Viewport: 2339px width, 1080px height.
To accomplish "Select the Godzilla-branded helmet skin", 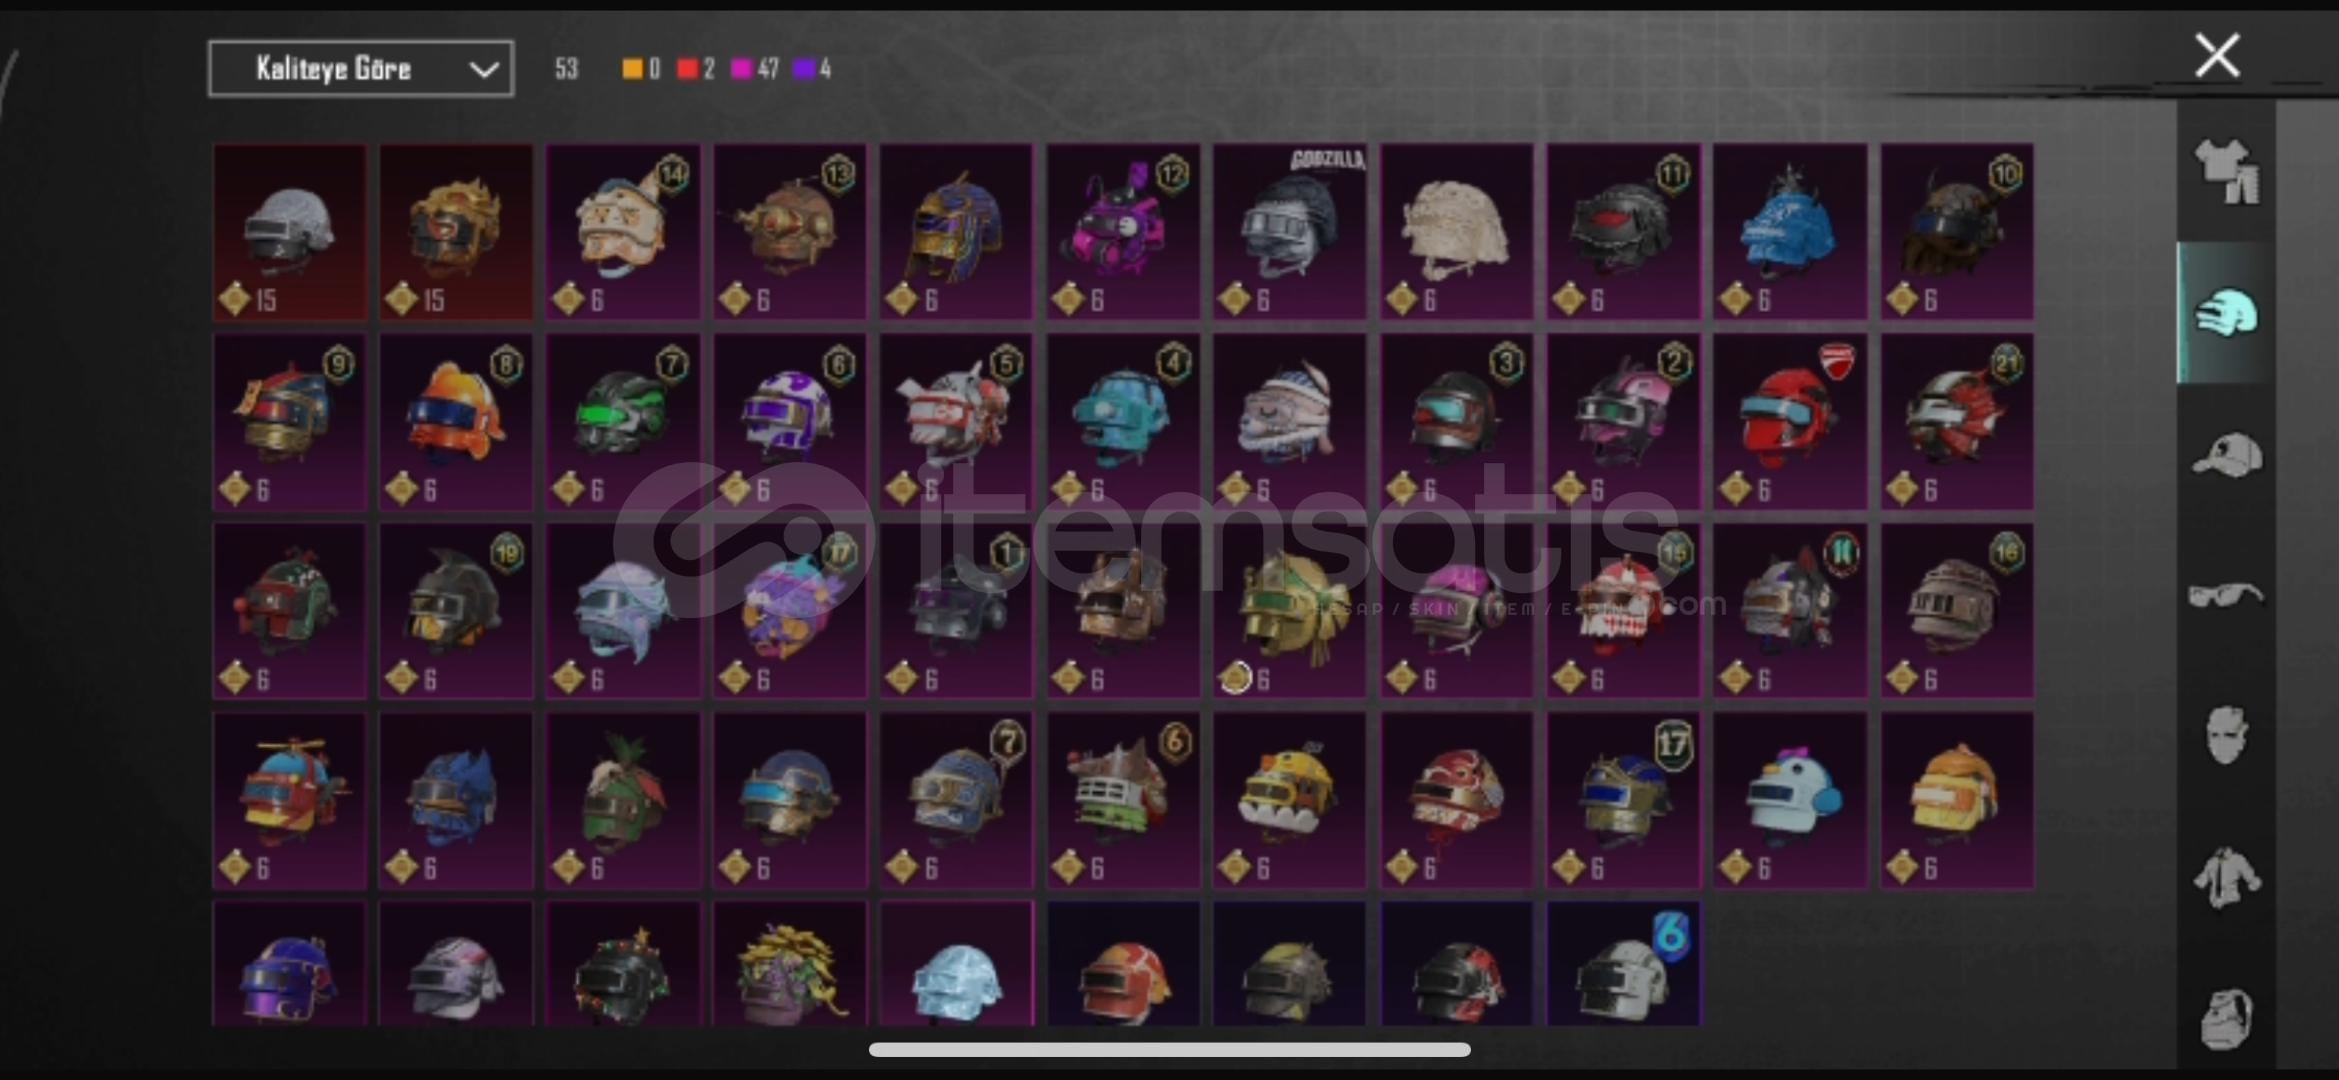I will pos(1289,231).
